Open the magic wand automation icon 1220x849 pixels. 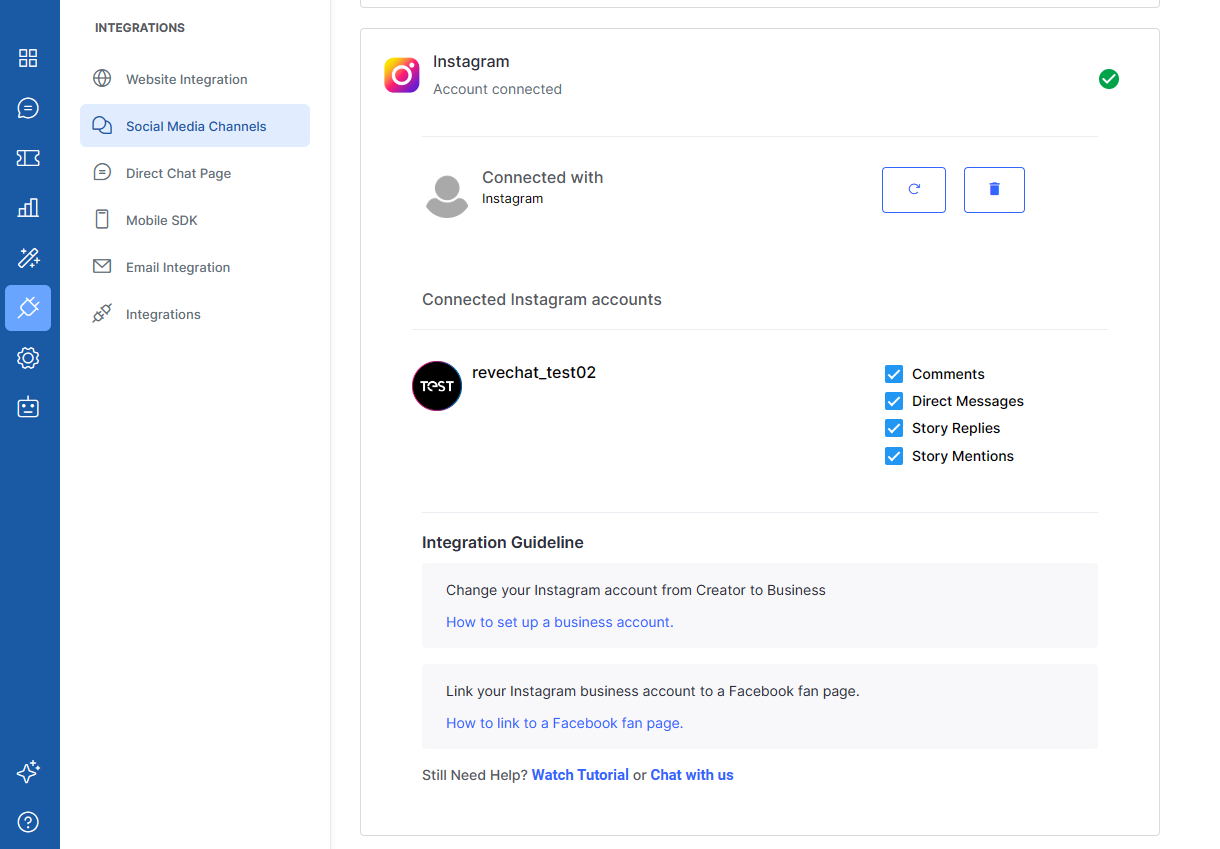pyautogui.click(x=28, y=258)
